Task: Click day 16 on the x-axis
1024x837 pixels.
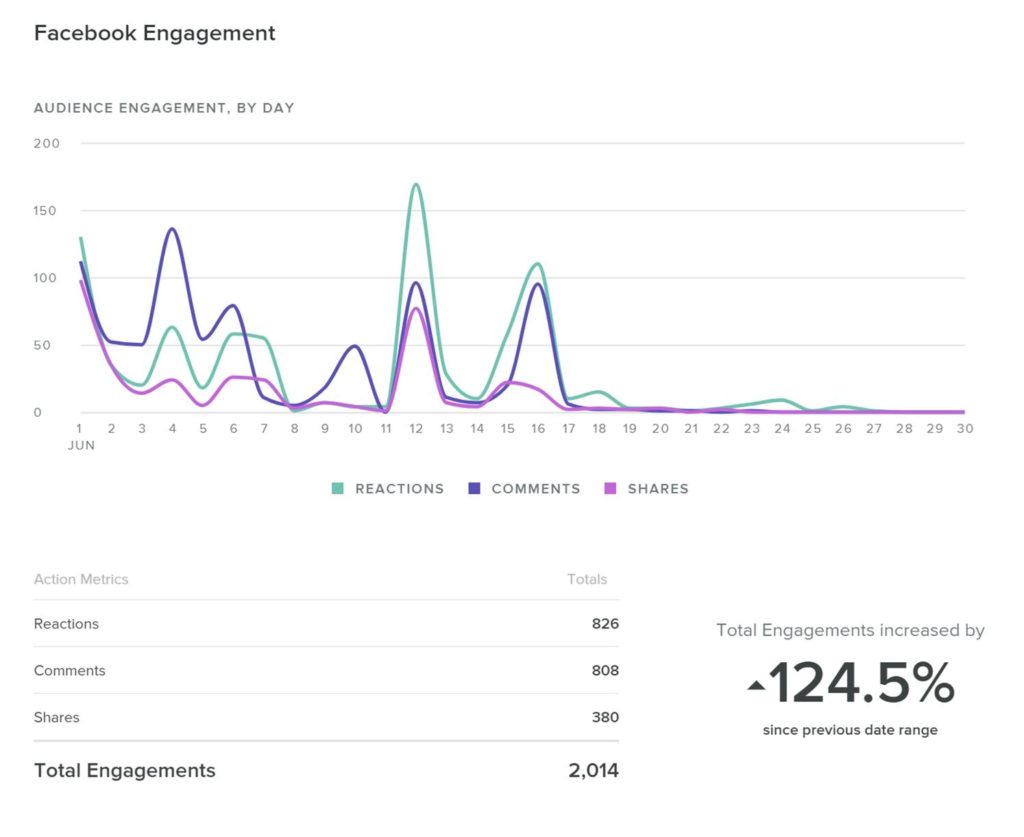Action: pos(538,429)
